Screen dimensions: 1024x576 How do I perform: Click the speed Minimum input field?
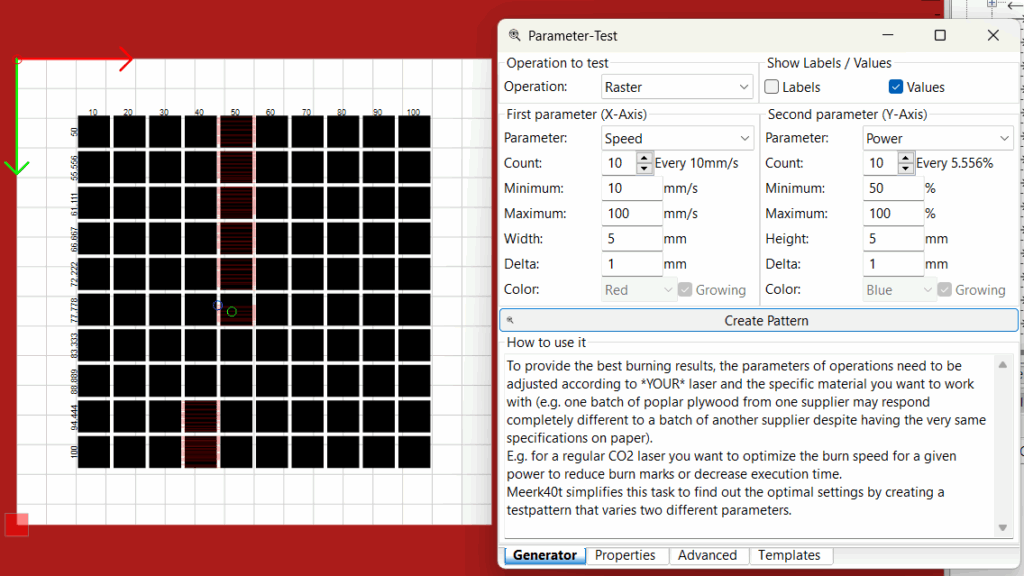(632, 188)
